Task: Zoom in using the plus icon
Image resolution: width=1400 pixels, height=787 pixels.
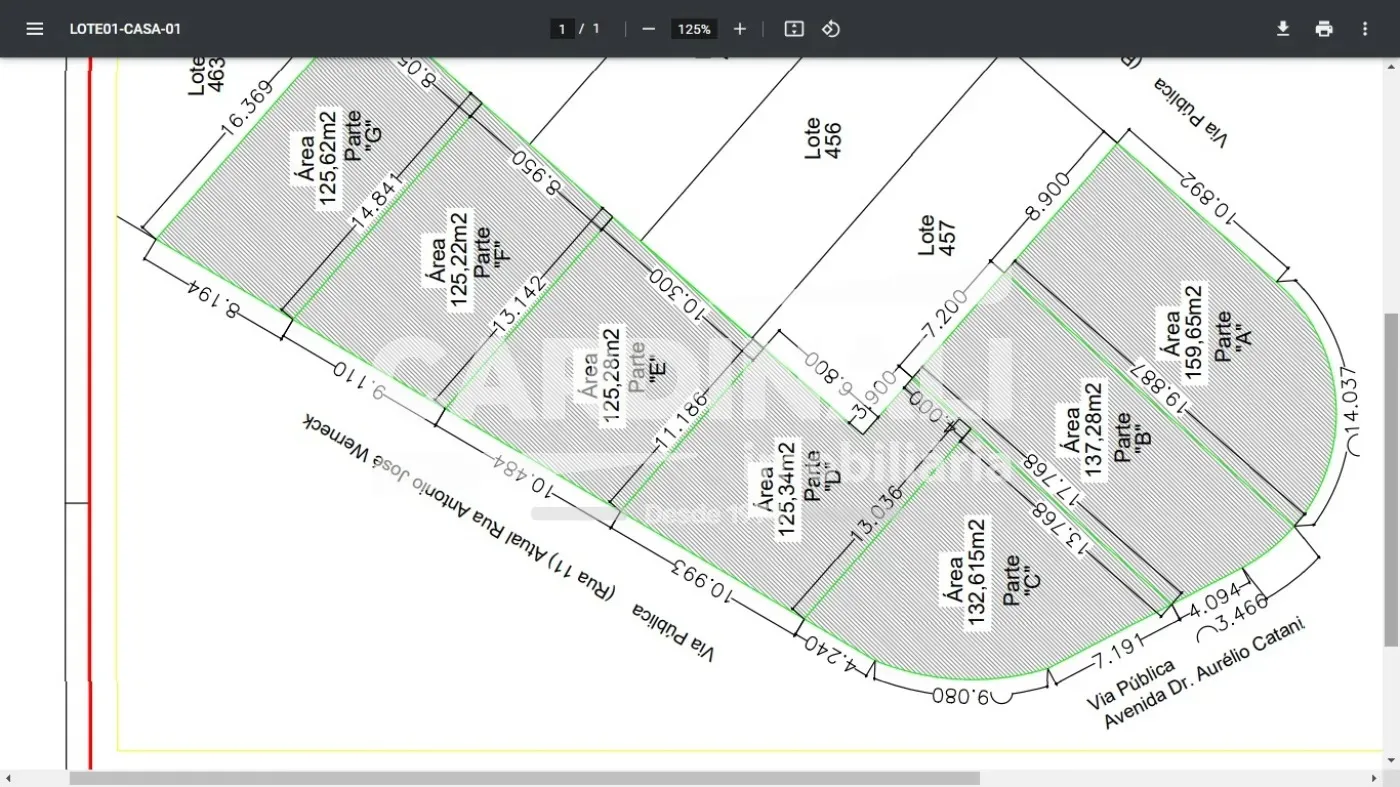Action: [739, 28]
